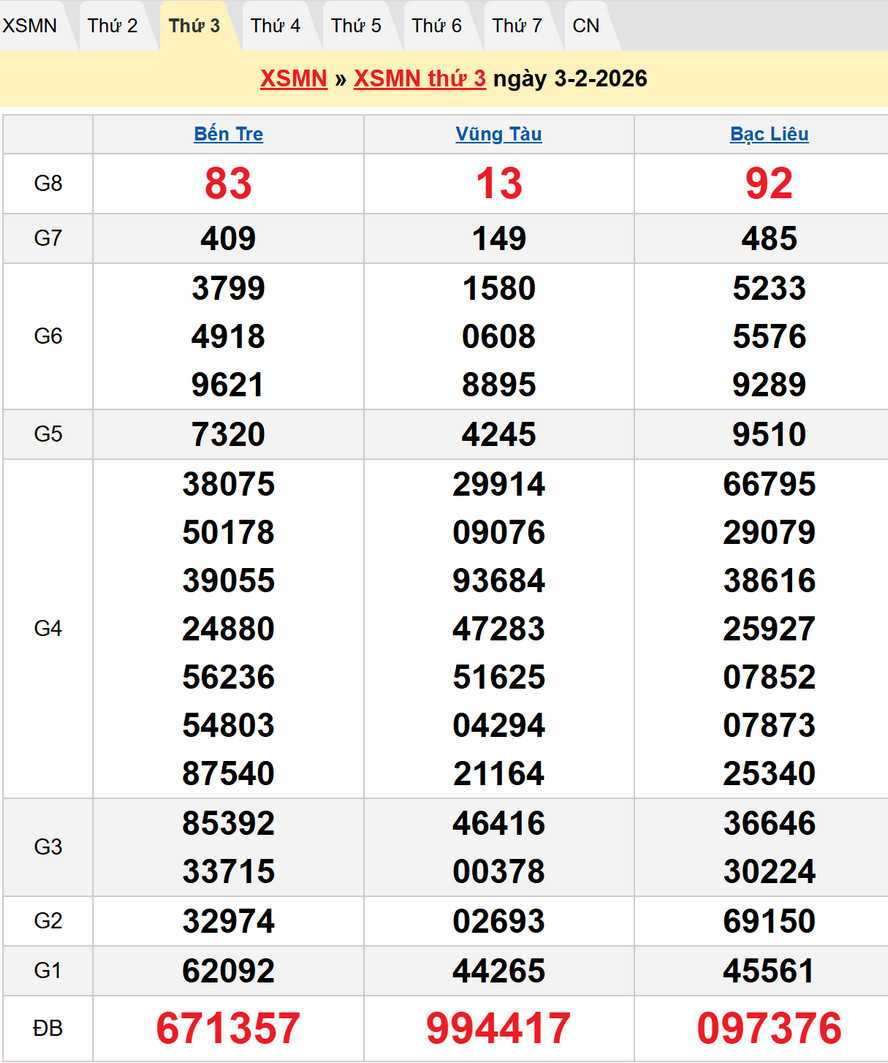Click the G8 result 92
The width and height of the screenshot is (888, 1063).
pyautogui.click(x=769, y=184)
